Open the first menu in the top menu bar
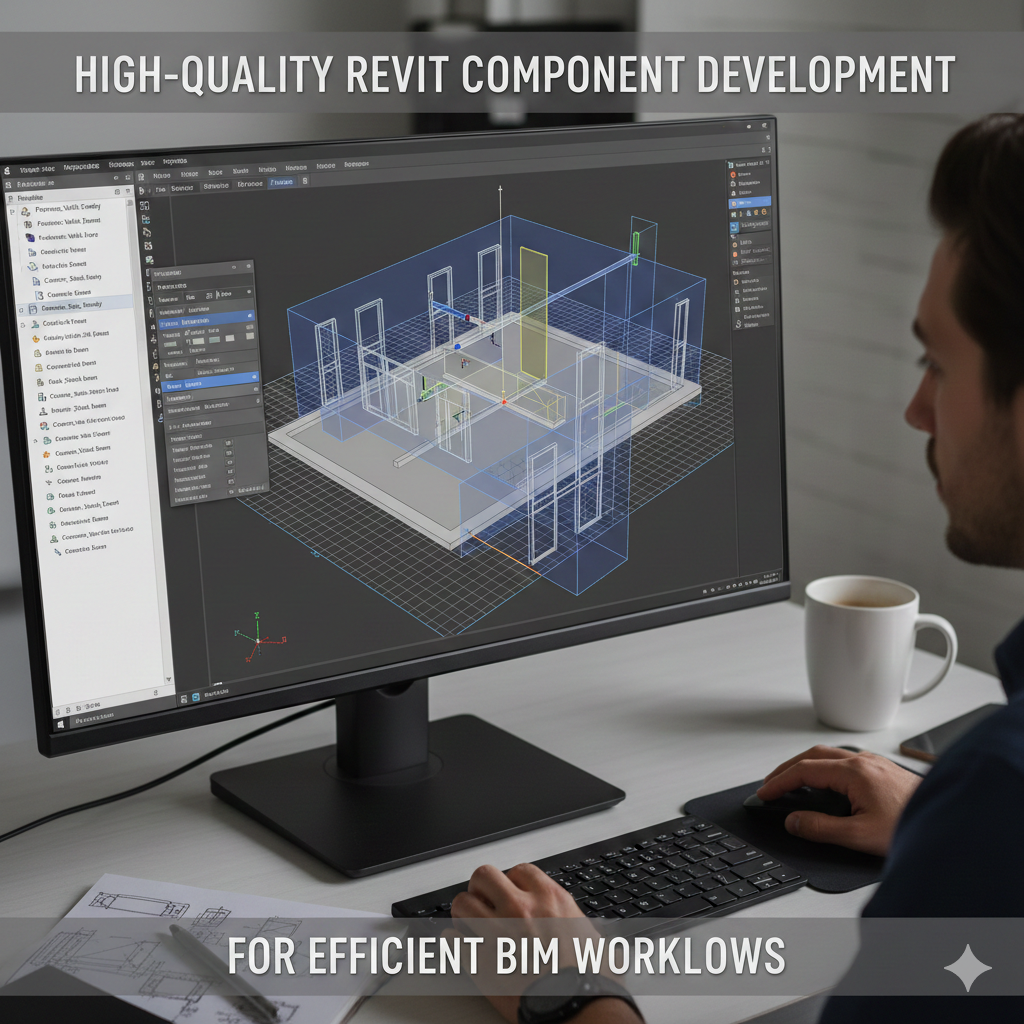This screenshot has height=1024, width=1024. point(35,169)
